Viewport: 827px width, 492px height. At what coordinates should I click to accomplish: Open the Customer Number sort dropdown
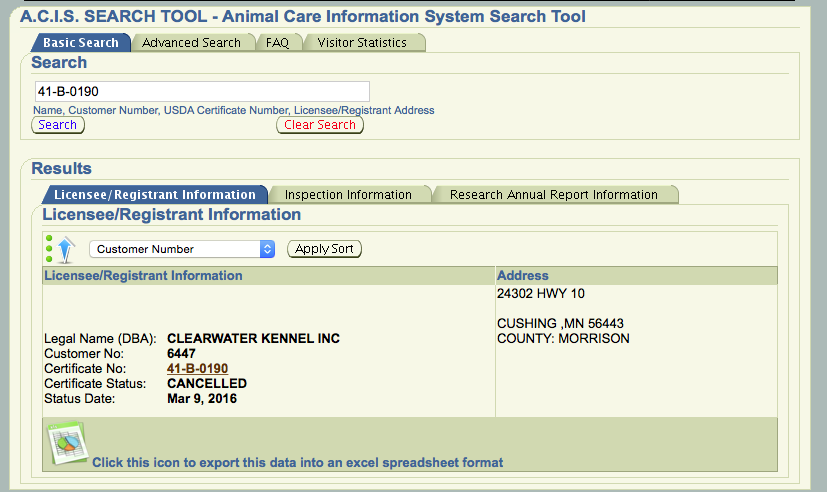click(x=182, y=249)
